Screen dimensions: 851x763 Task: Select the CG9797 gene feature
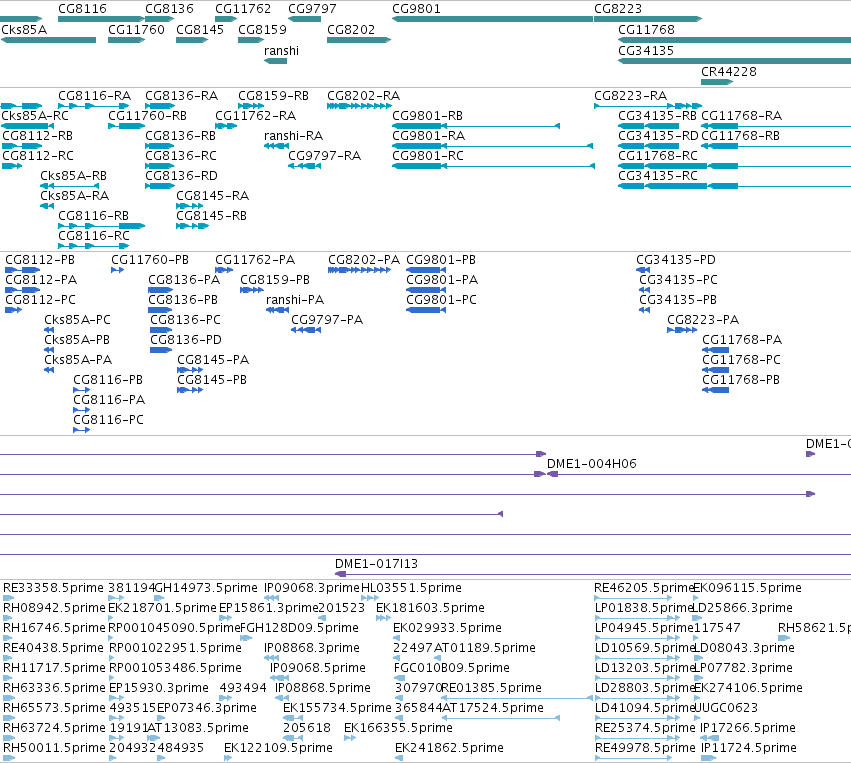(304, 19)
